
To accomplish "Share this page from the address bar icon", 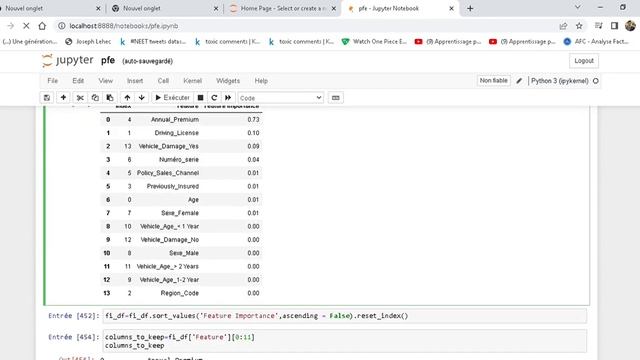I will click(563, 26).
